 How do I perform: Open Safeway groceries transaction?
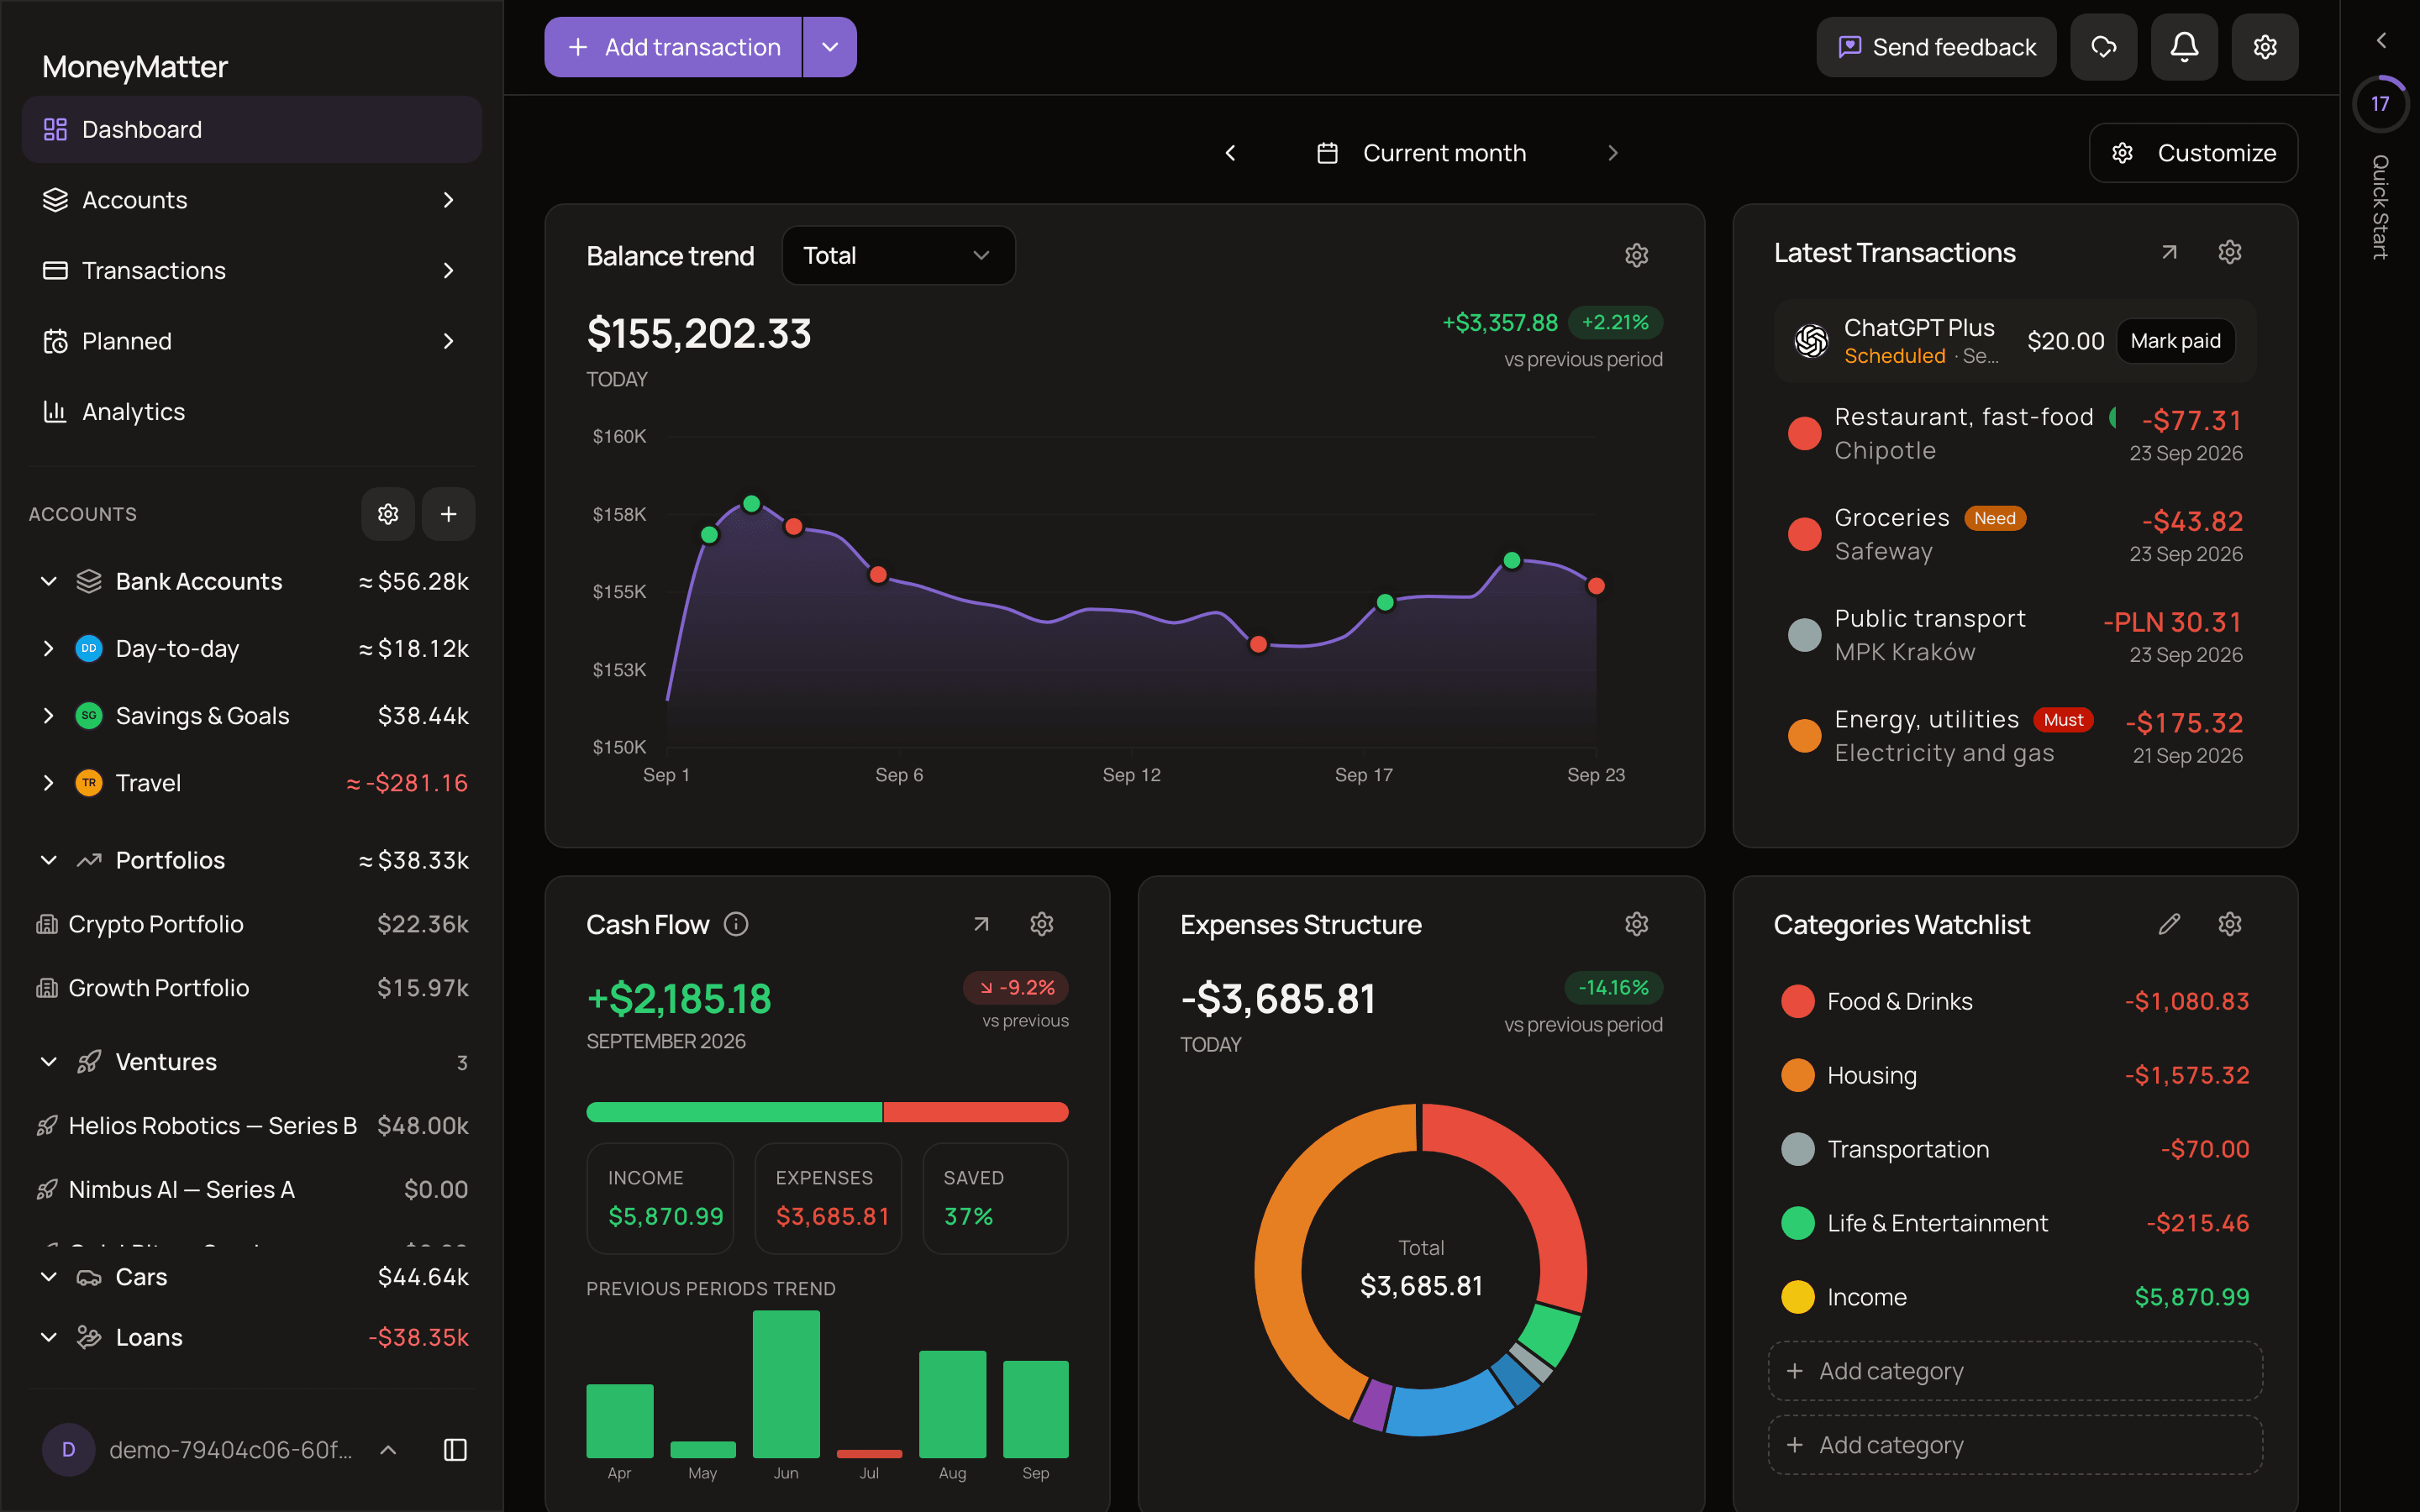tap(2015, 534)
